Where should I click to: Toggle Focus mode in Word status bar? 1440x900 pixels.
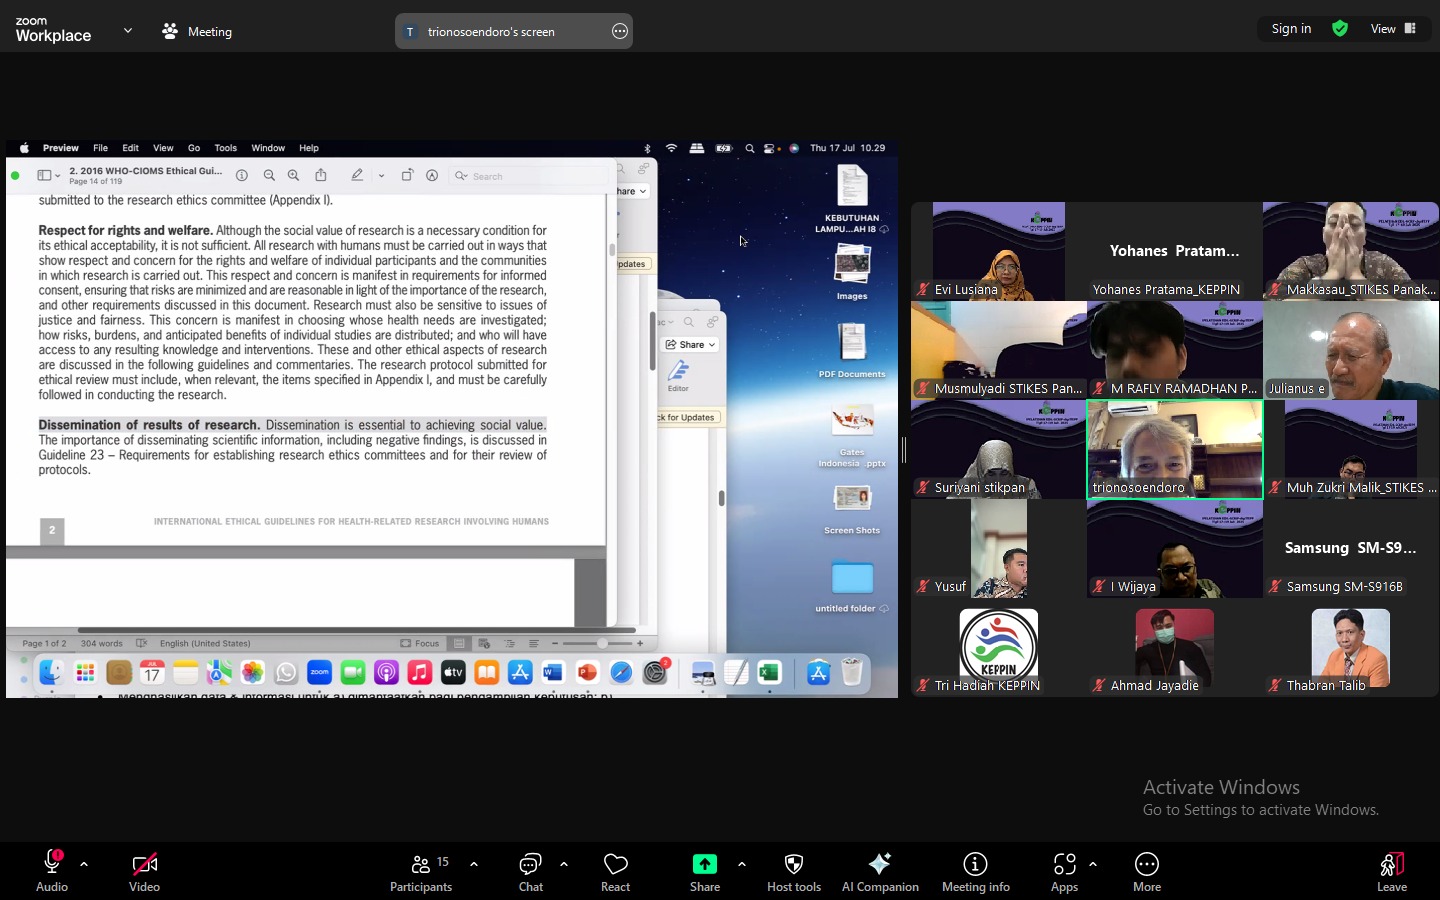tap(420, 643)
